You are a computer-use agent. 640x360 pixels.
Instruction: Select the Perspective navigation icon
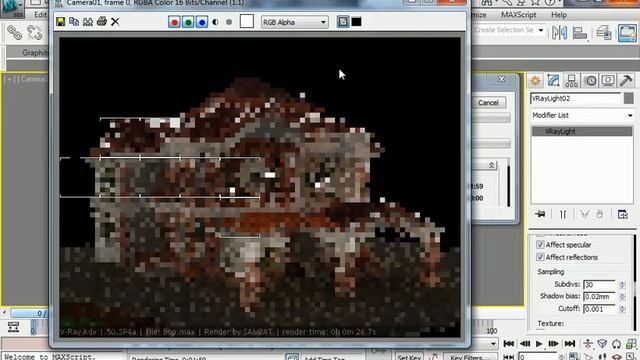click(x=602, y=344)
